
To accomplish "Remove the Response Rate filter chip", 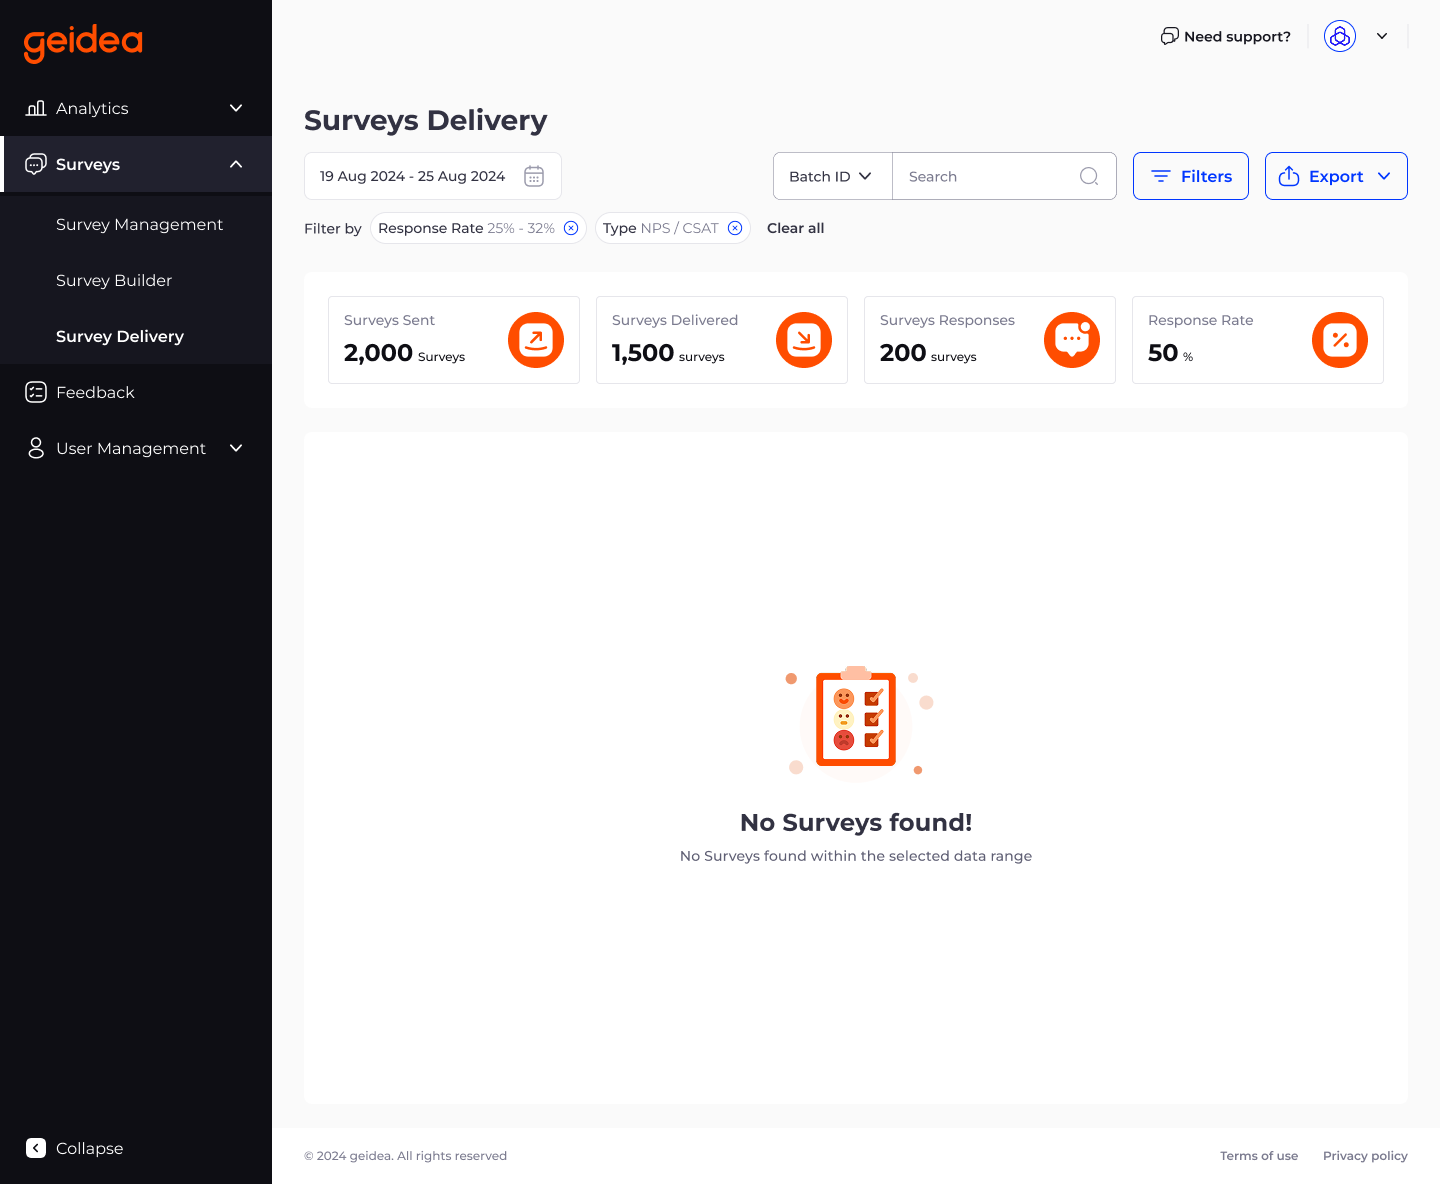I will (x=571, y=228).
